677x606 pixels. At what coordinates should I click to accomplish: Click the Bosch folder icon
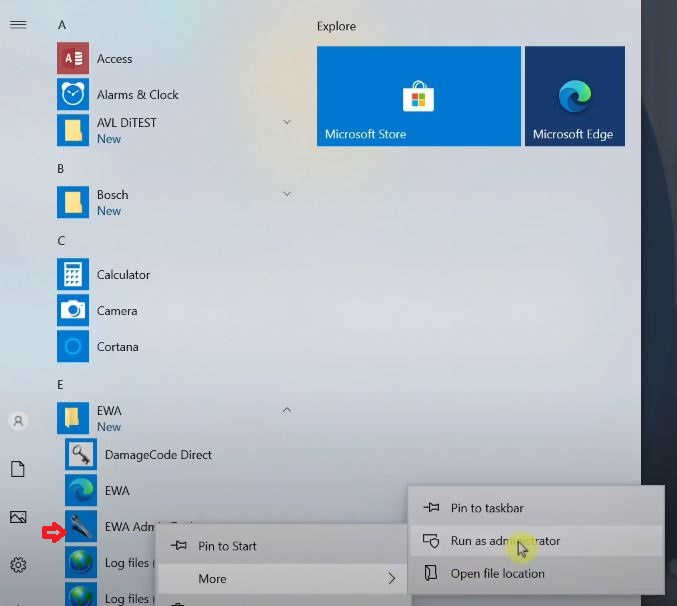[73, 202]
